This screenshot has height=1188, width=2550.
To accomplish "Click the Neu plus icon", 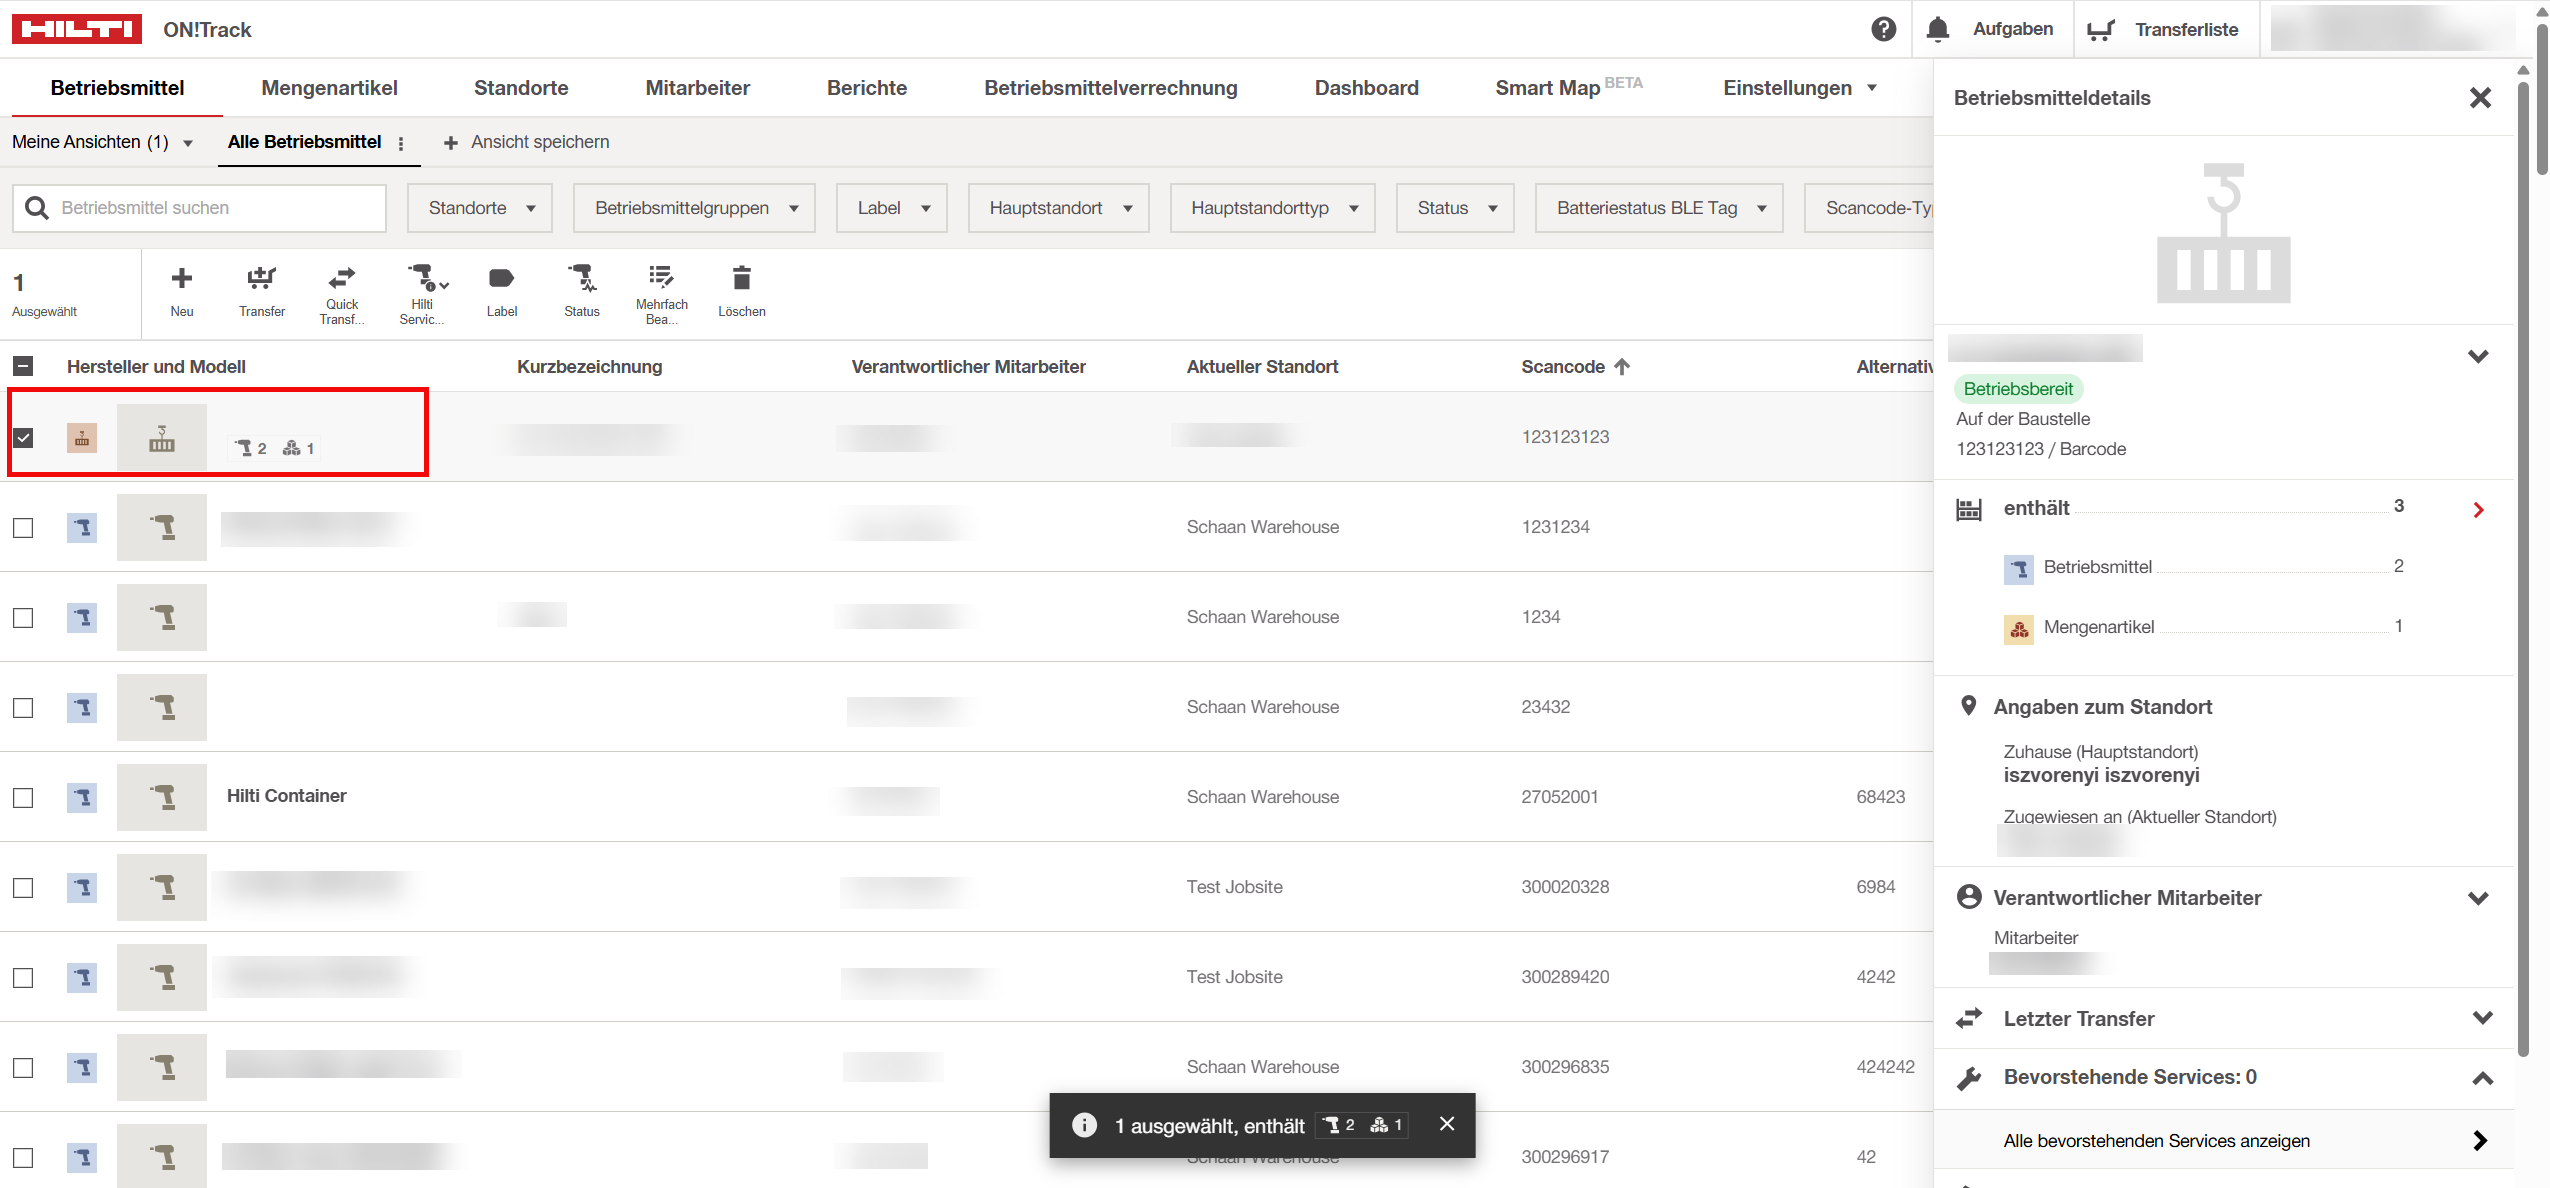I will pos(182,278).
